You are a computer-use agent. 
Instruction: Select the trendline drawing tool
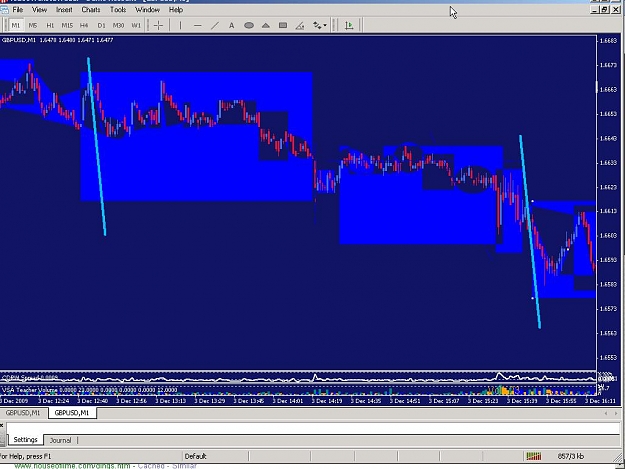214,26
